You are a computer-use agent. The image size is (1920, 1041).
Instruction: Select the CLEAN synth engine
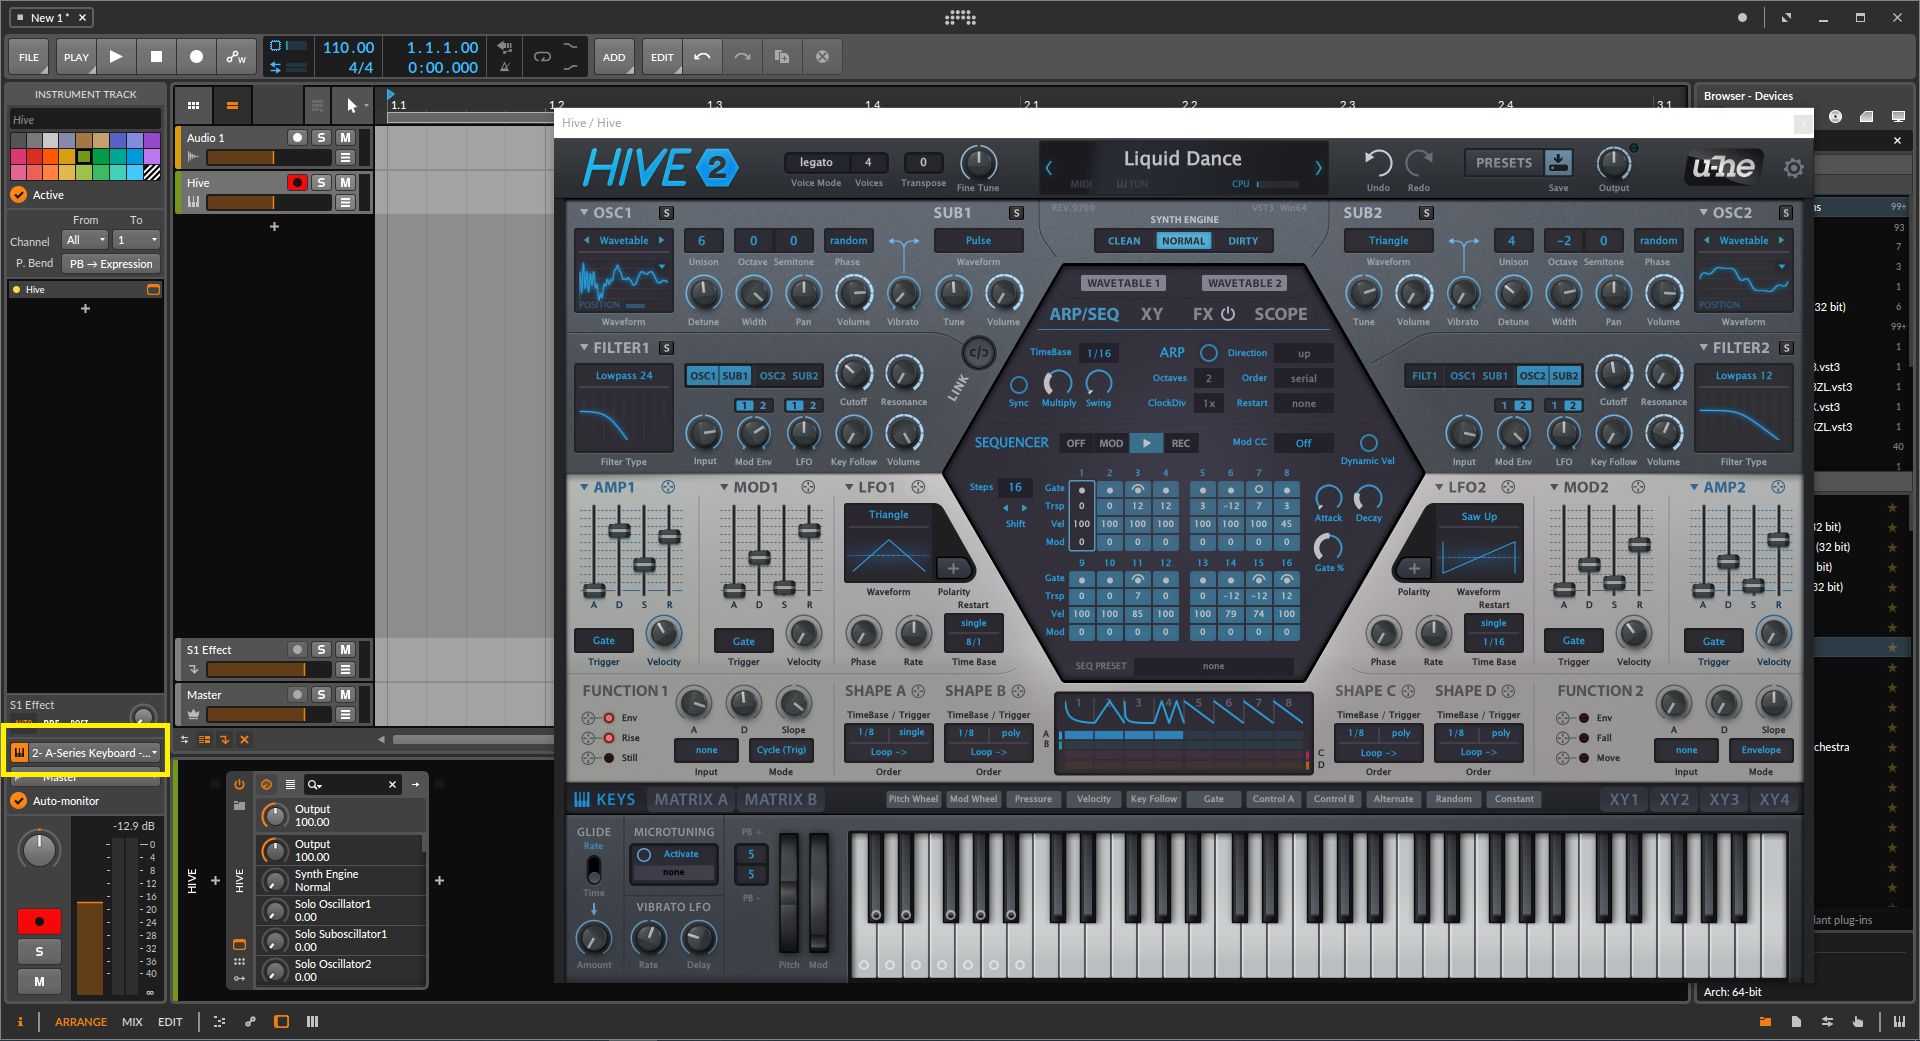(1124, 241)
